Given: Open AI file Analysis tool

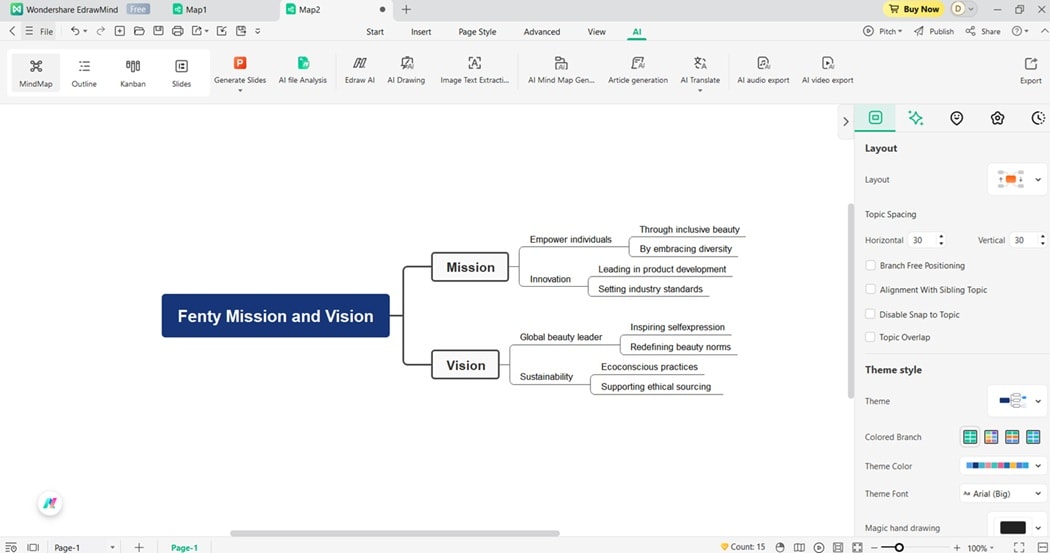Looking at the screenshot, I should [x=303, y=69].
